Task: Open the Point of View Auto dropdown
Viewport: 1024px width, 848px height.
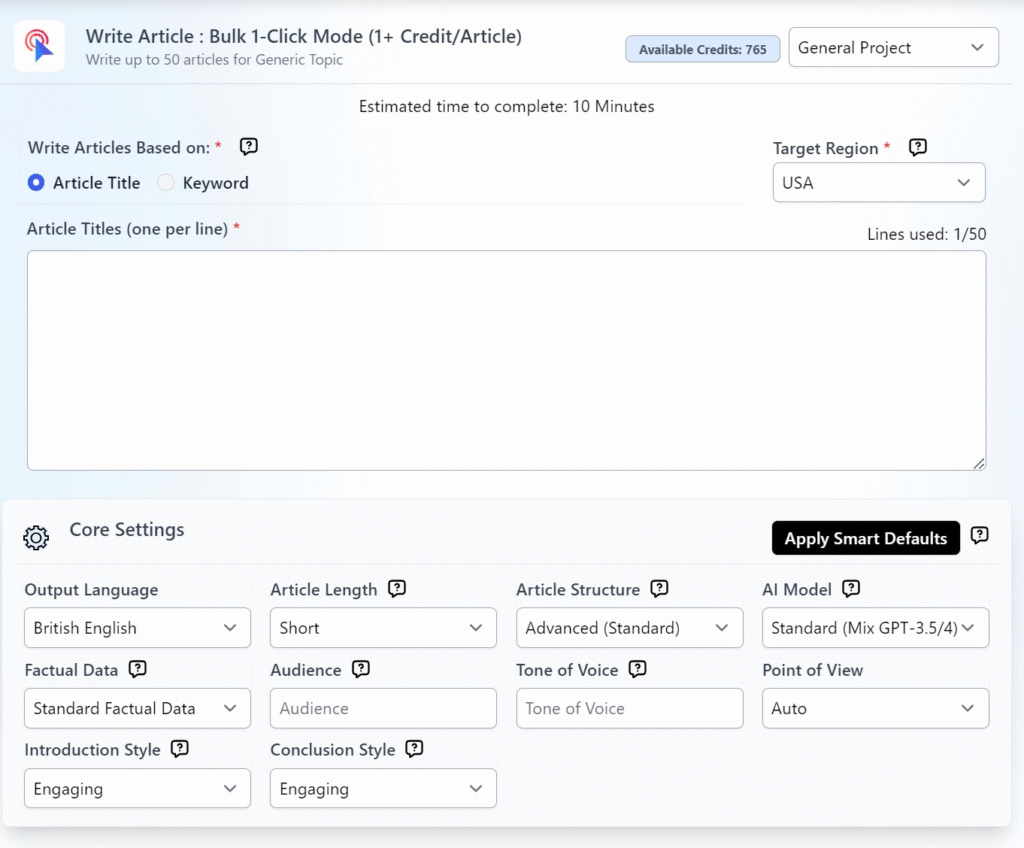Action: (875, 708)
